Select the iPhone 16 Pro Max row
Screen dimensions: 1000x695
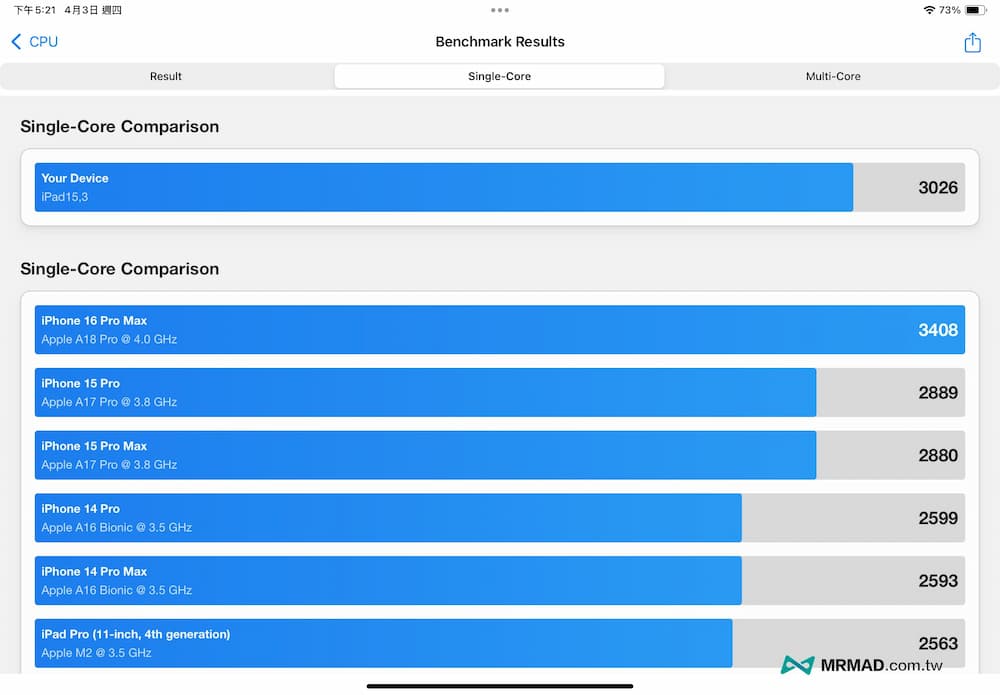click(x=499, y=330)
